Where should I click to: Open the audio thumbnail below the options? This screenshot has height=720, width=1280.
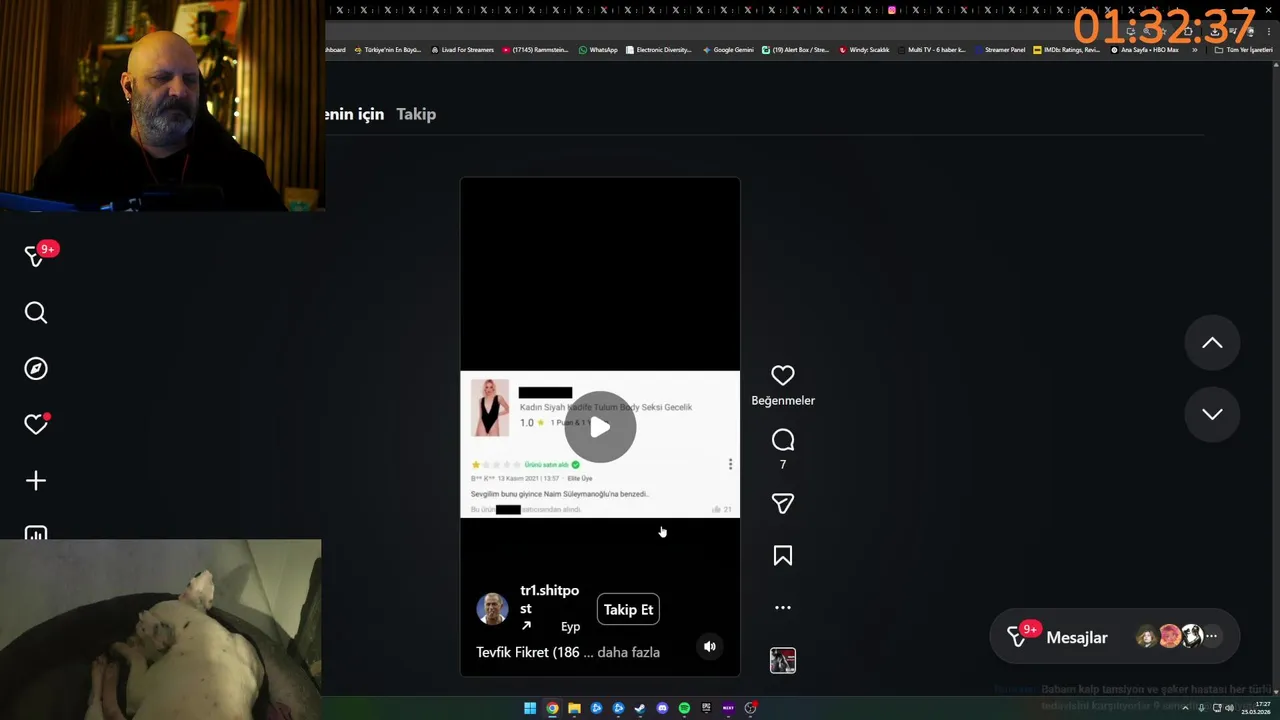point(783,660)
